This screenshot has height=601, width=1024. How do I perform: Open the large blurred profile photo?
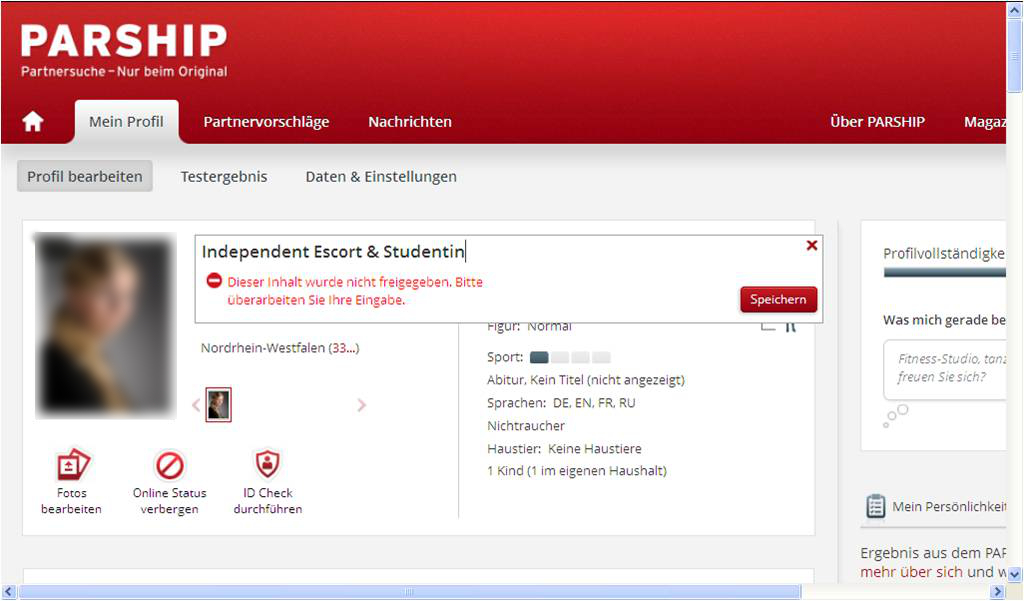[105, 325]
